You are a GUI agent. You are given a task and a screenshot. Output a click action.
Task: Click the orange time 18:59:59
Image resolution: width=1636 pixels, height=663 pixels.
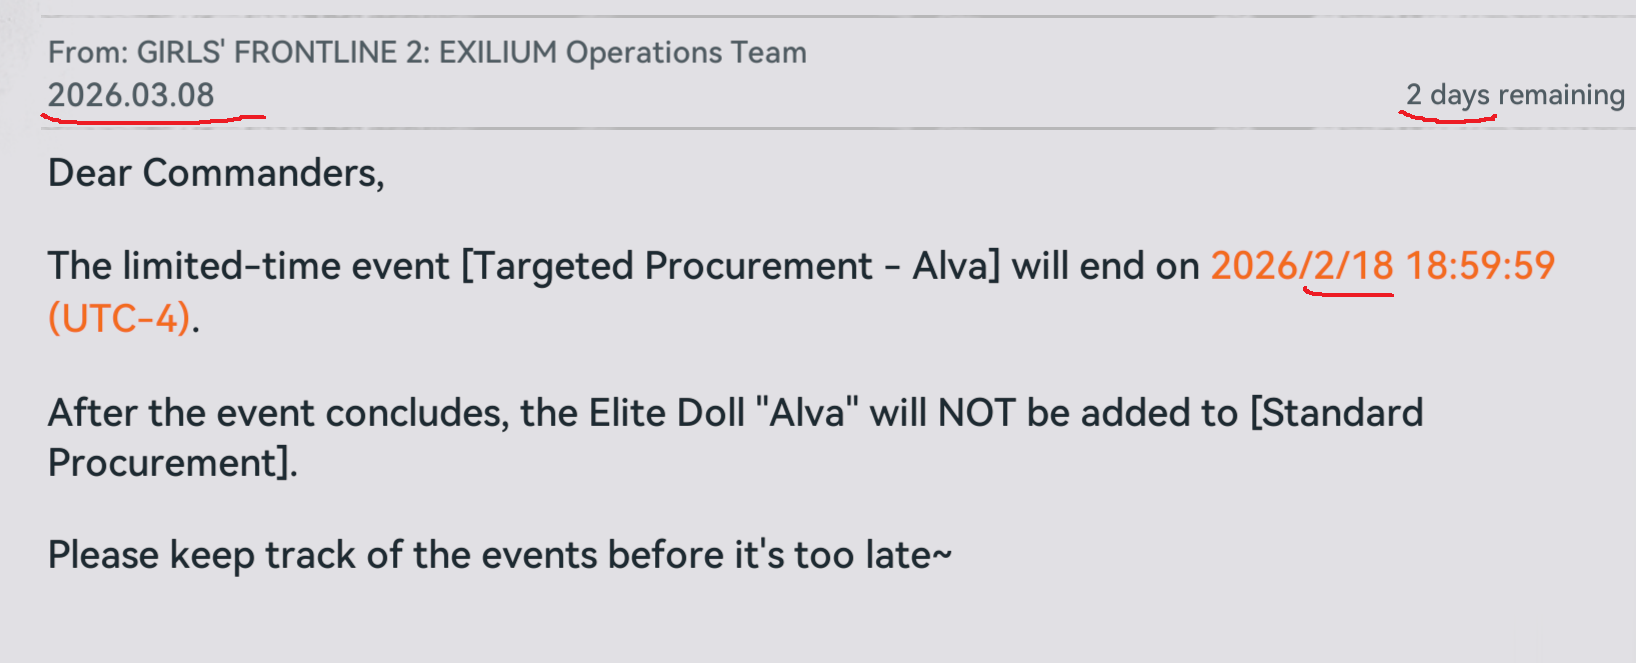[x=1480, y=266]
